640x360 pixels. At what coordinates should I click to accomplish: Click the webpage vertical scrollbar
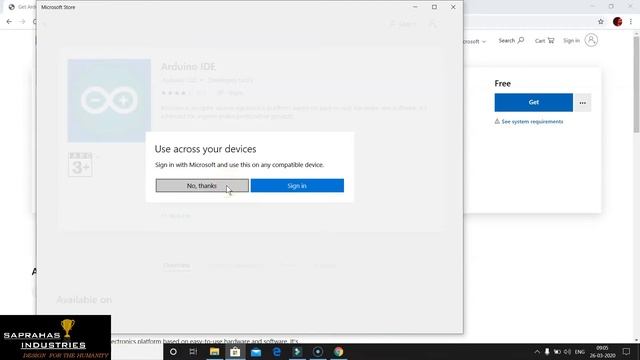click(x=636, y=85)
